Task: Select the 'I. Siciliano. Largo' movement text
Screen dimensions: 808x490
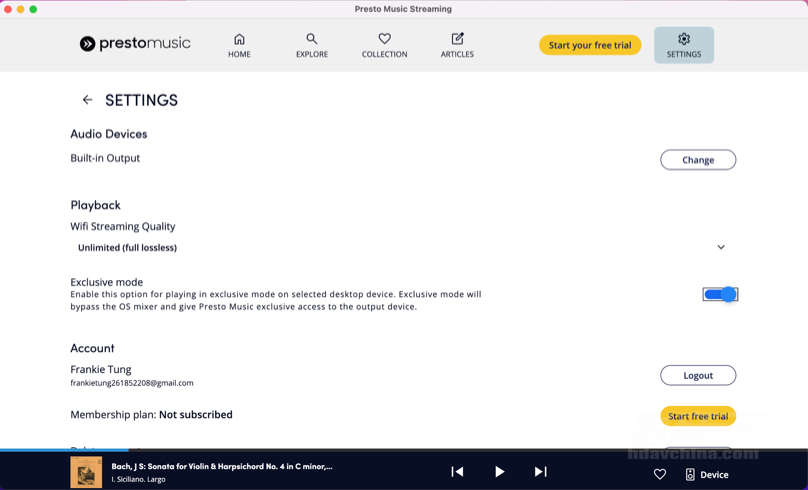Action: [x=139, y=479]
